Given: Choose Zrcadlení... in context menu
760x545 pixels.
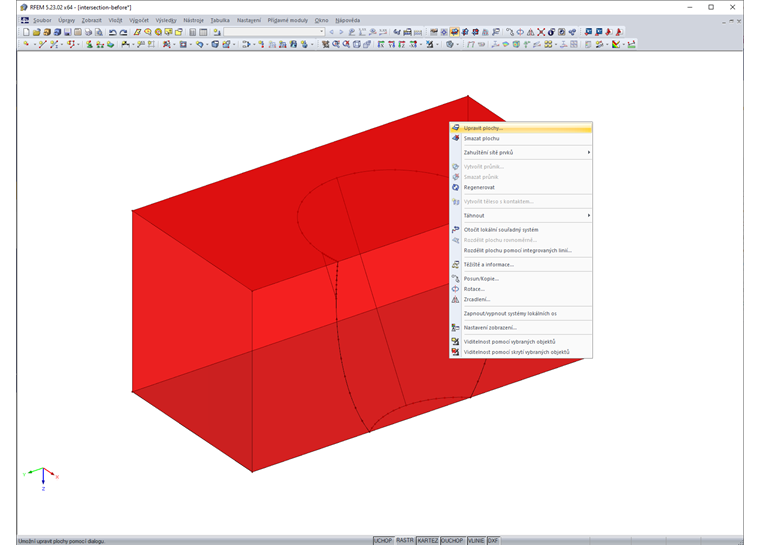Looking at the screenshot, I should [521, 300].
